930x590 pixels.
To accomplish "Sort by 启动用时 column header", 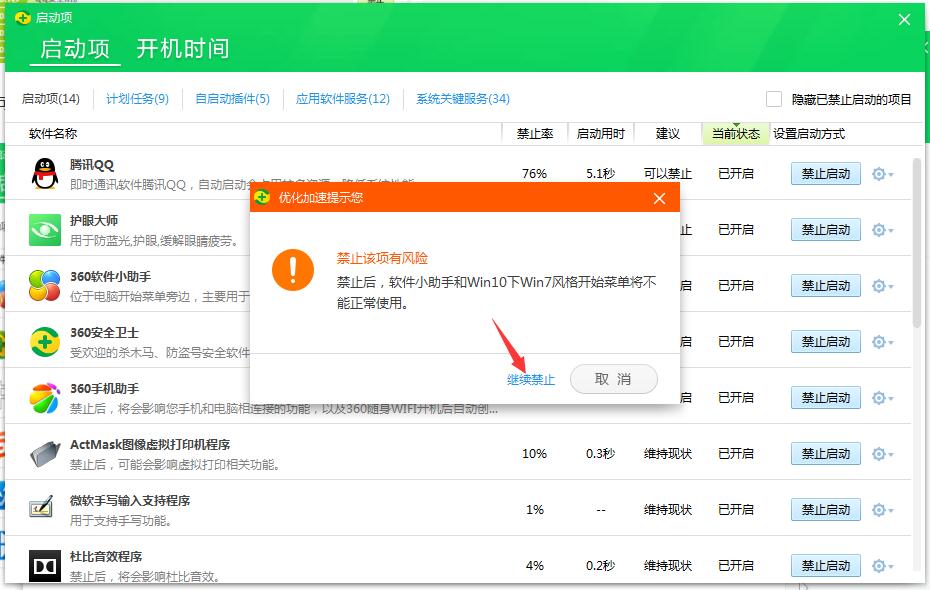I will [601, 134].
